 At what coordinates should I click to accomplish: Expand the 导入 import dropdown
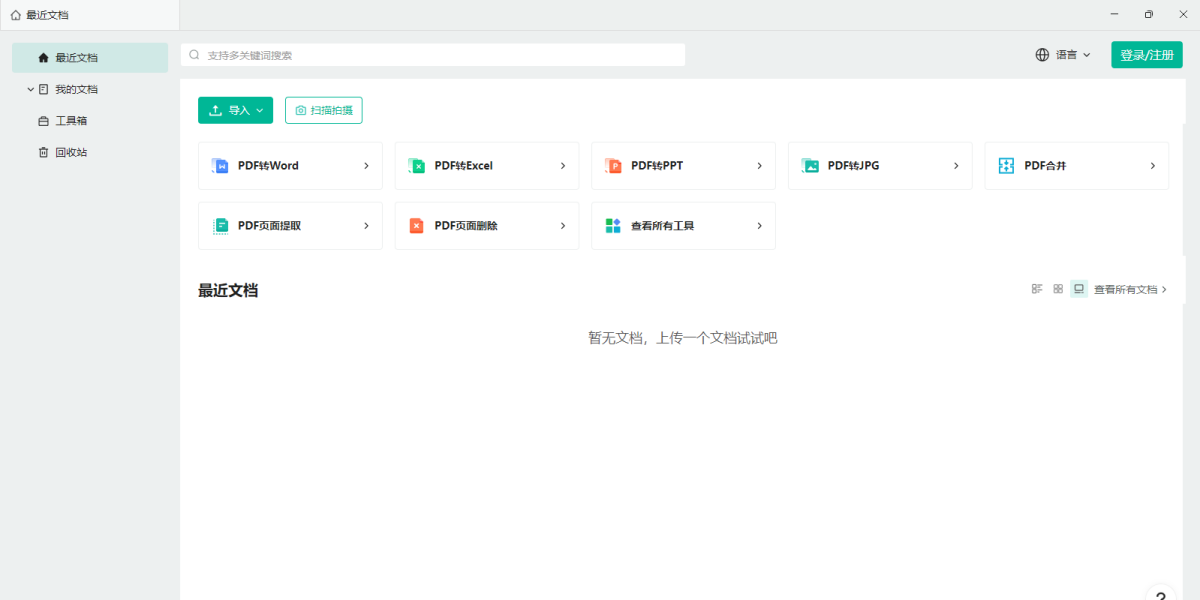pyautogui.click(x=235, y=110)
